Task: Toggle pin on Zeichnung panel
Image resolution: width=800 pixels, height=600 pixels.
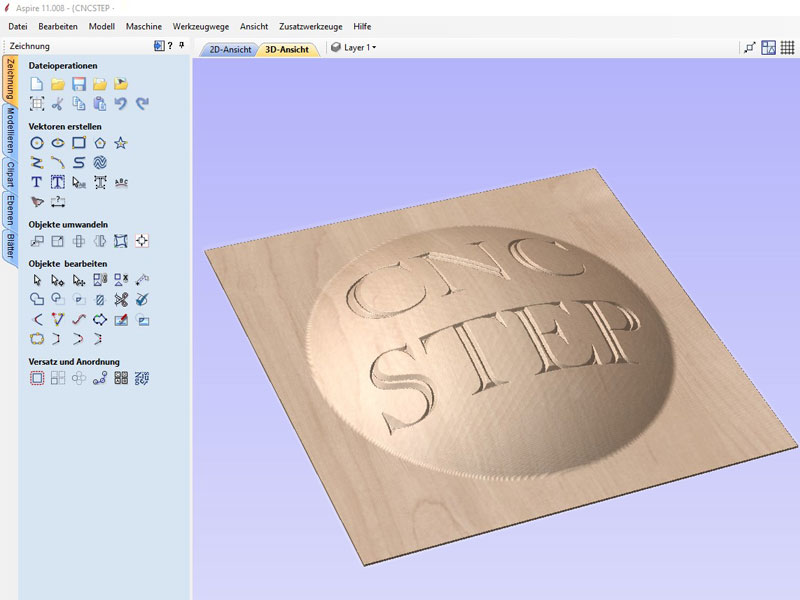Action: (x=182, y=45)
